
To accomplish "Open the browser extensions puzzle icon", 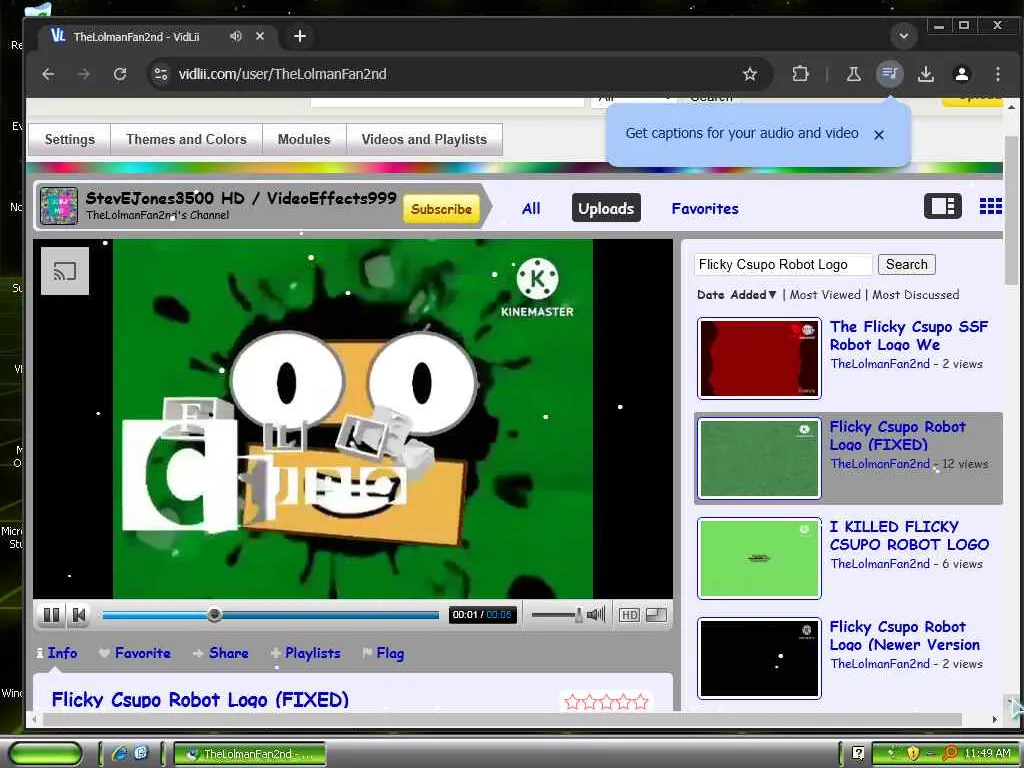I will tap(800, 74).
